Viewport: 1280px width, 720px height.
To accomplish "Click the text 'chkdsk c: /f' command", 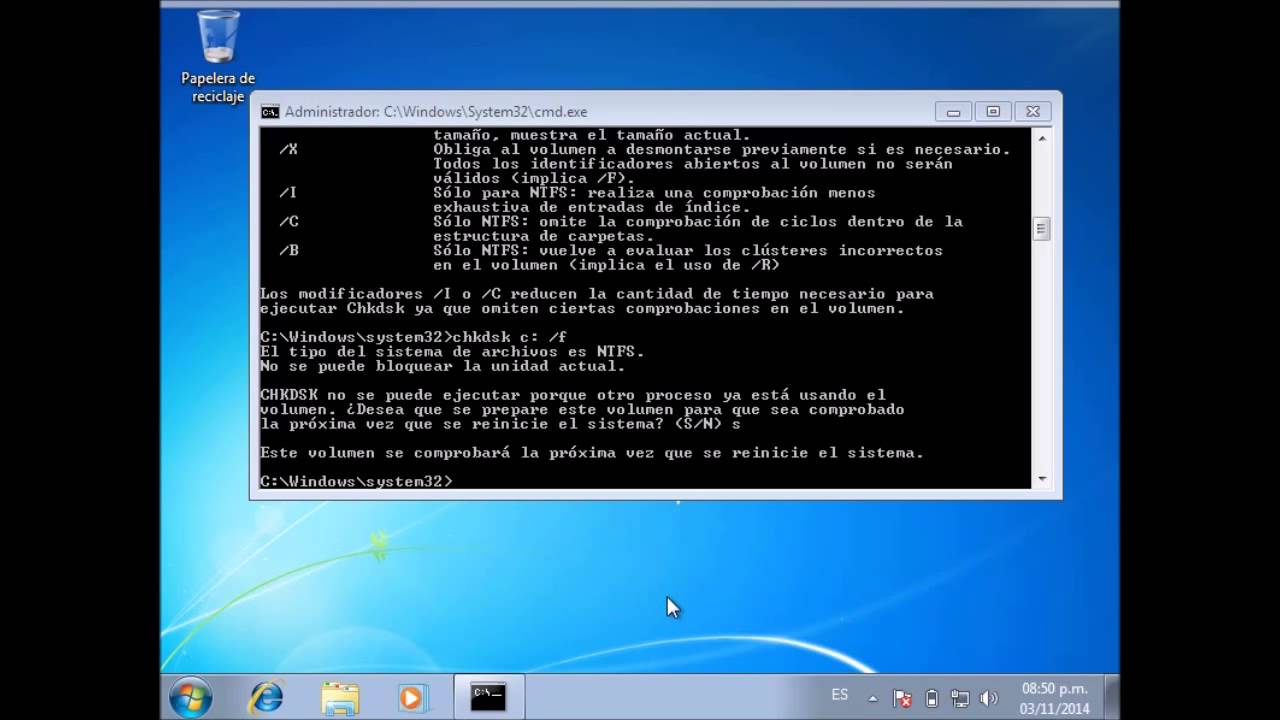I will [x=509, y=337].
